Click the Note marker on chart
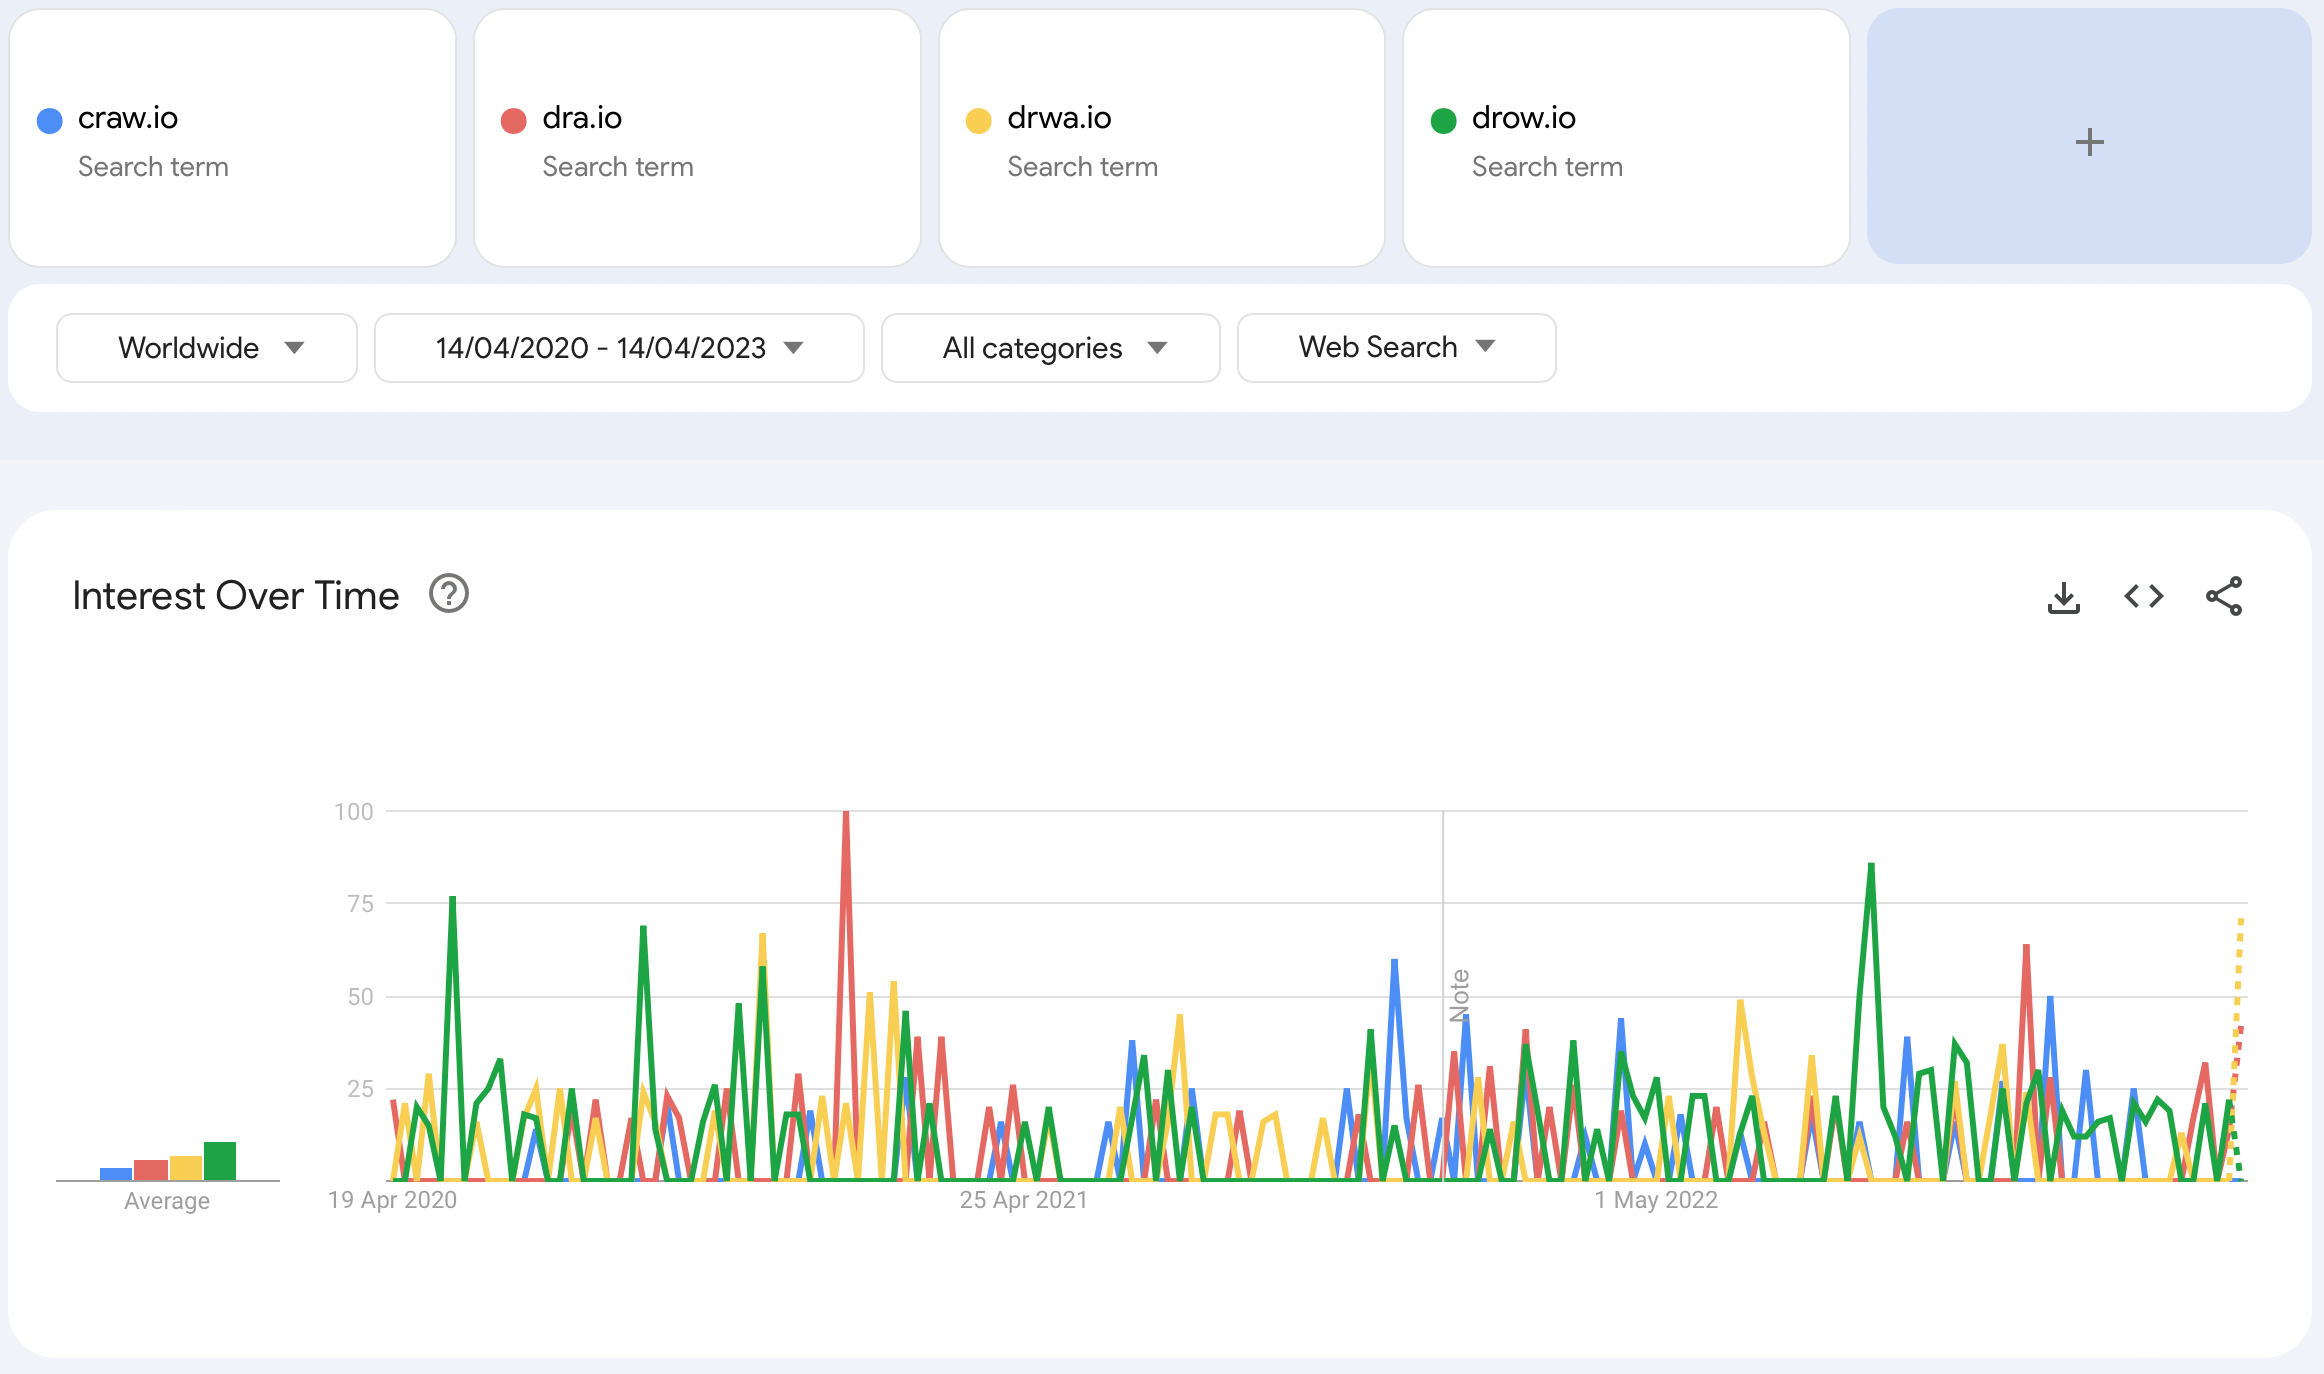 1459,995
